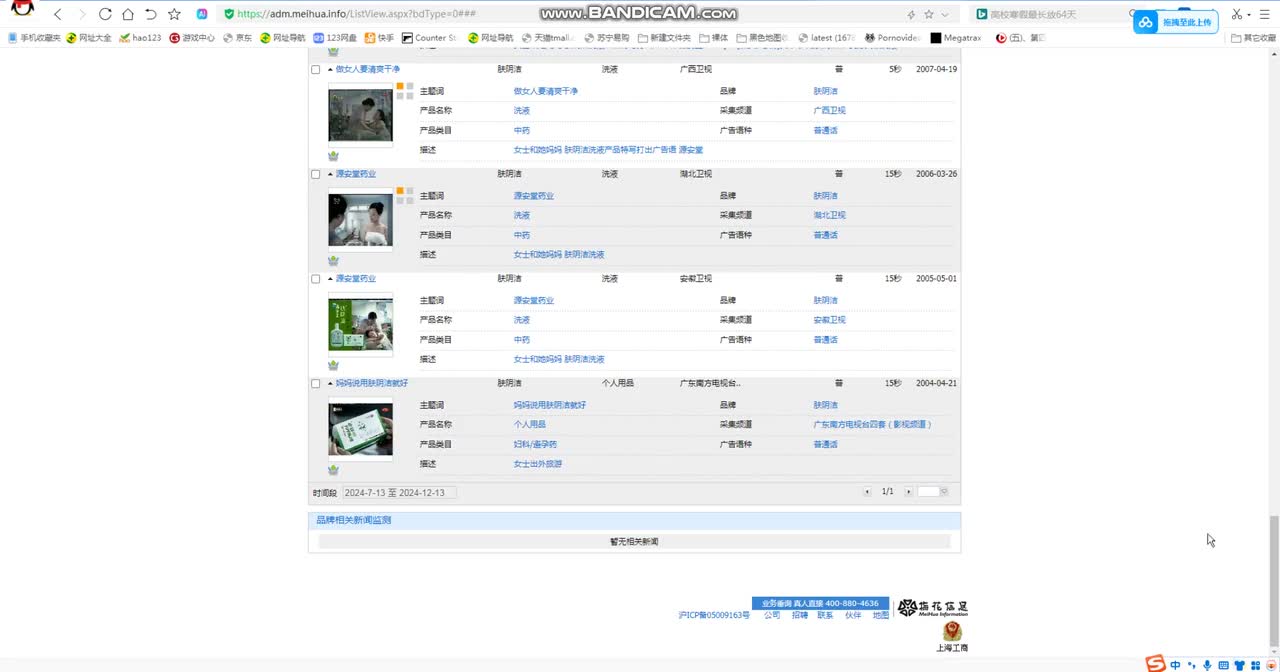Tick checkbox for 2006-03-26 源安堂药业 row
This screenshot has height=672, width=1280.
click(316, 174)
